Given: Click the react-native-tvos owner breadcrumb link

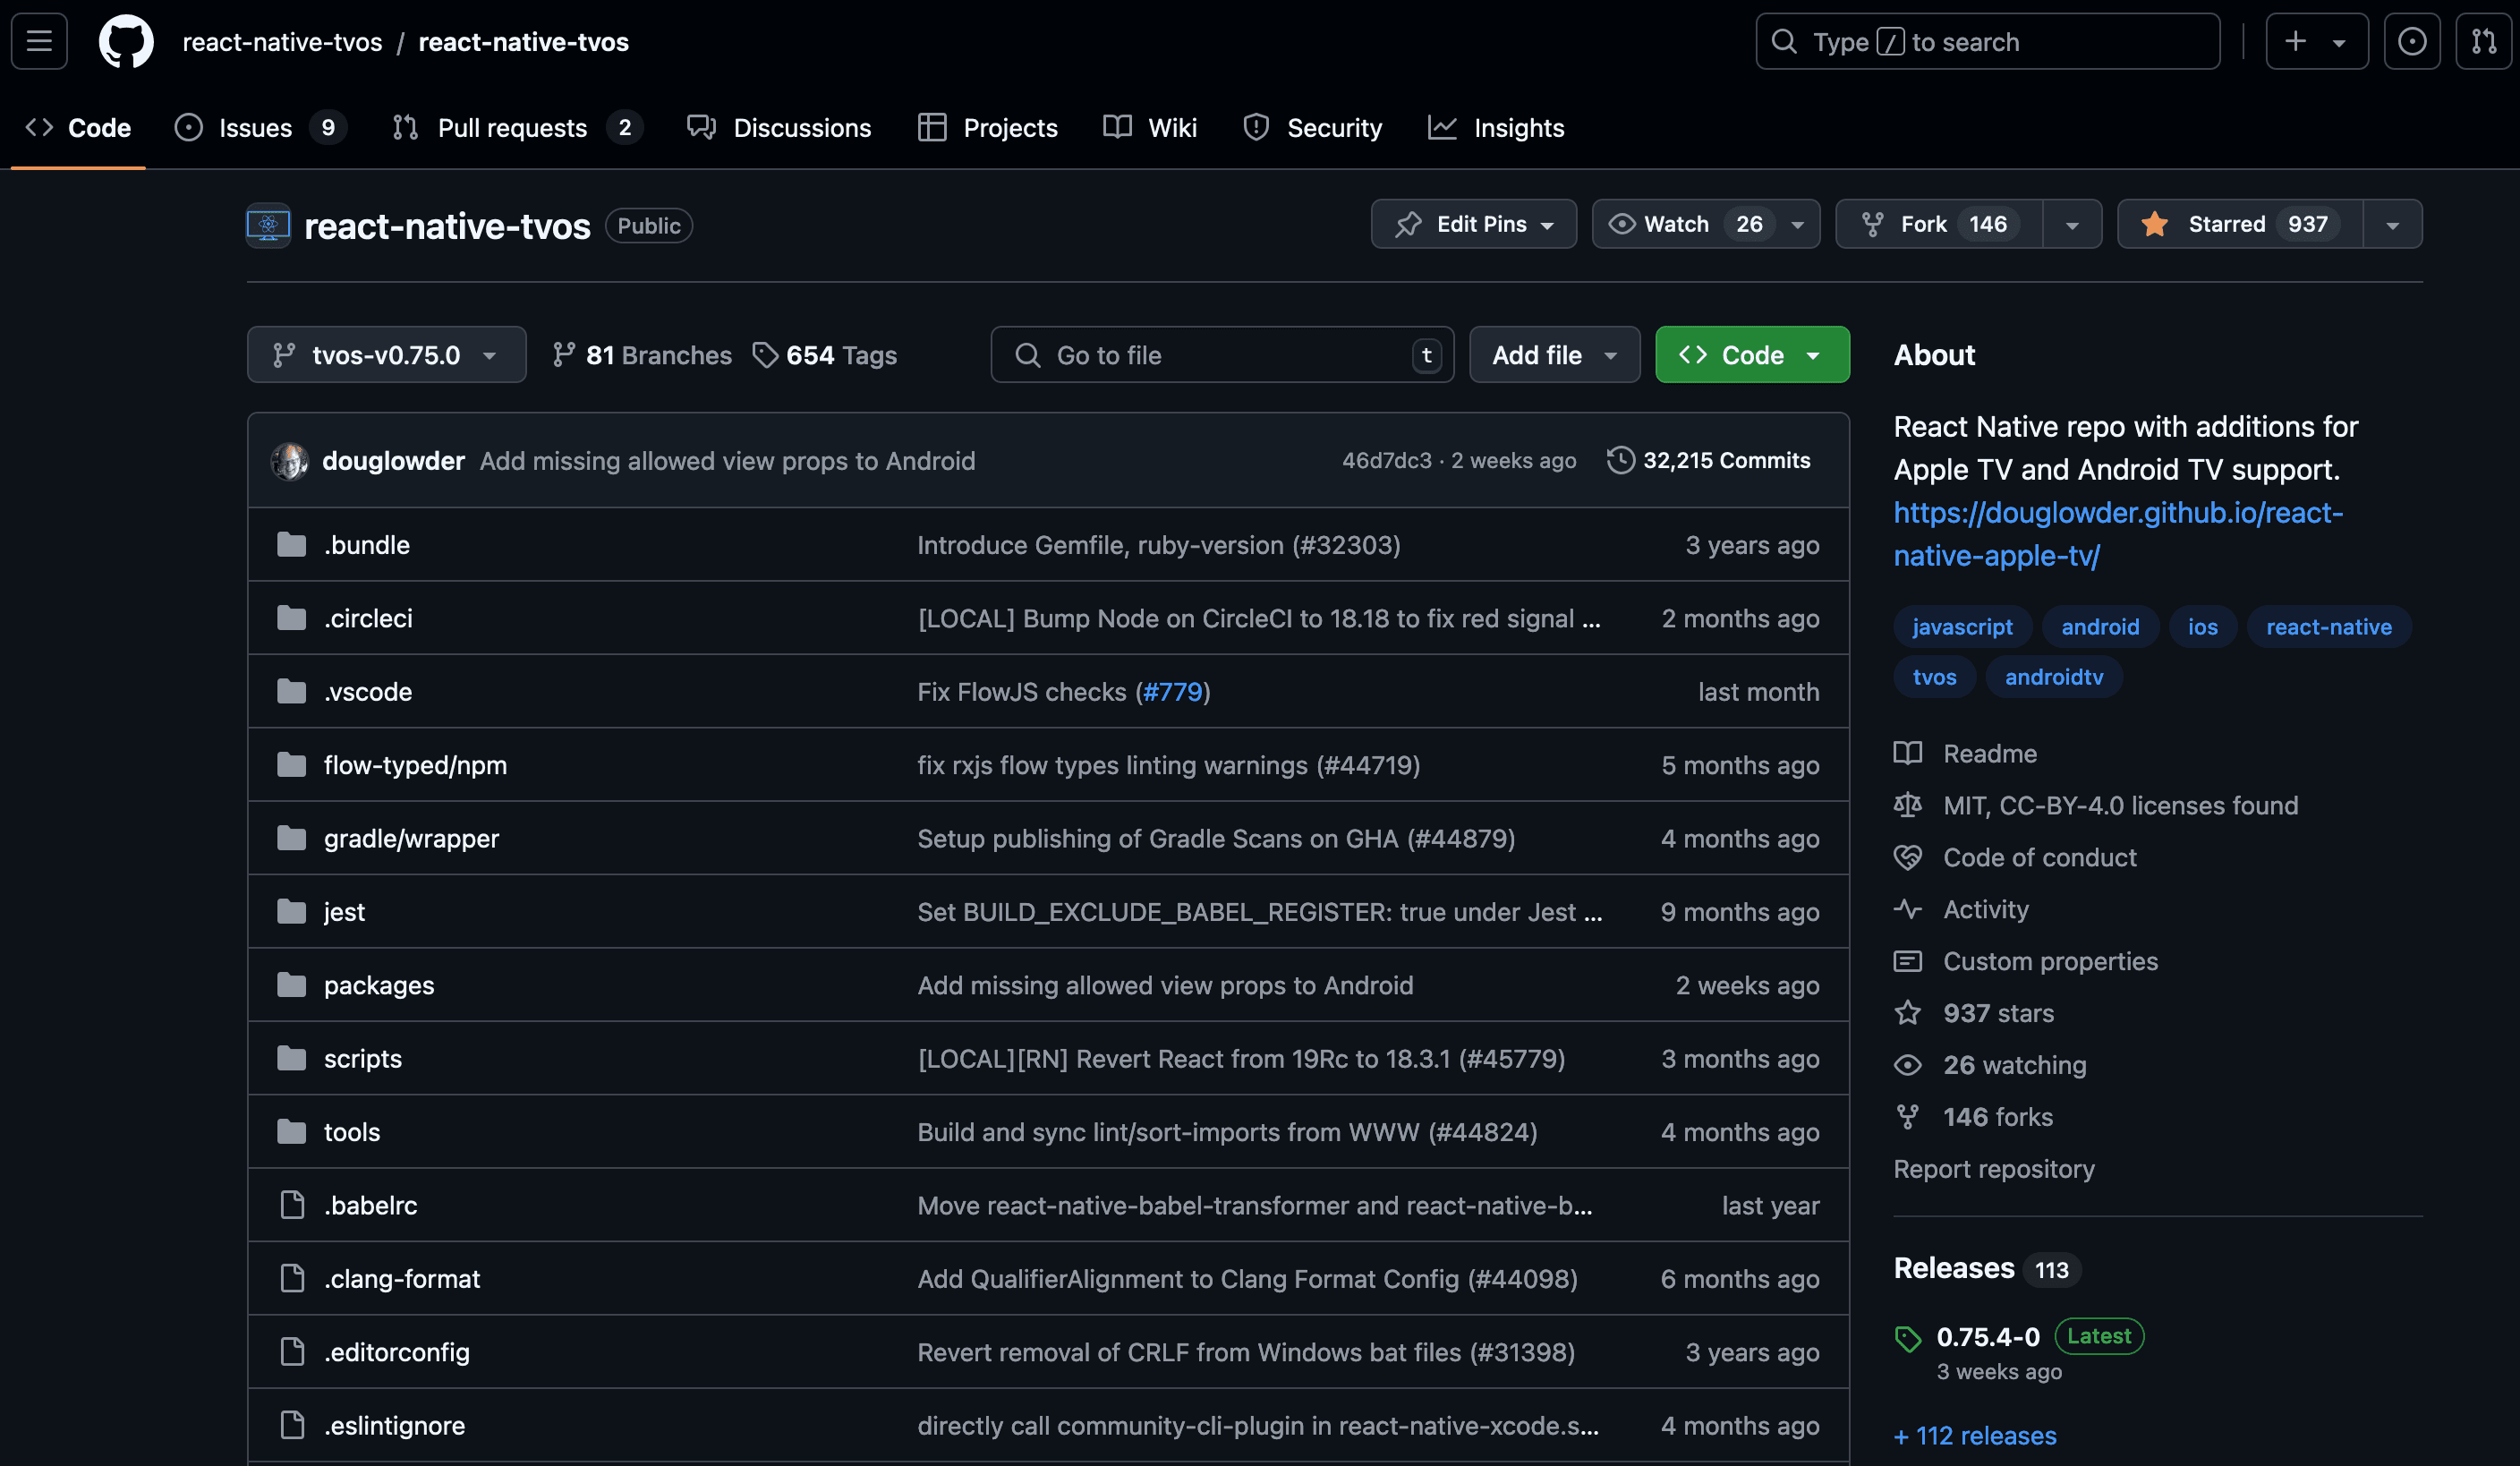Looking at the screenshot, I should (x=282, y=41).
